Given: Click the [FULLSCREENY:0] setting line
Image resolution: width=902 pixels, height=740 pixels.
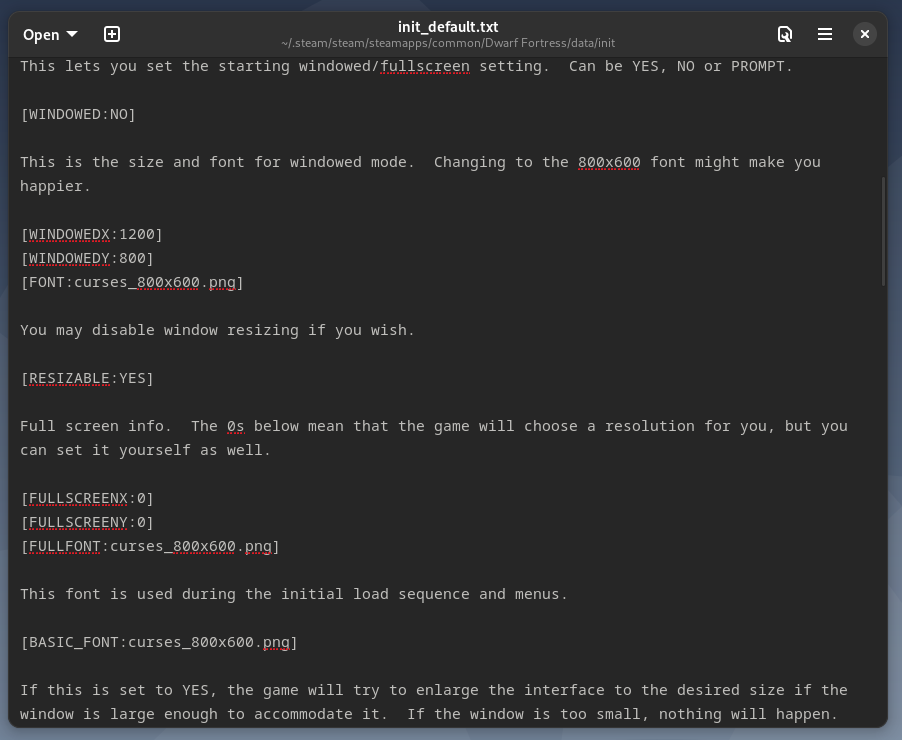Looking at the screenshot, I should pos(87,522).
